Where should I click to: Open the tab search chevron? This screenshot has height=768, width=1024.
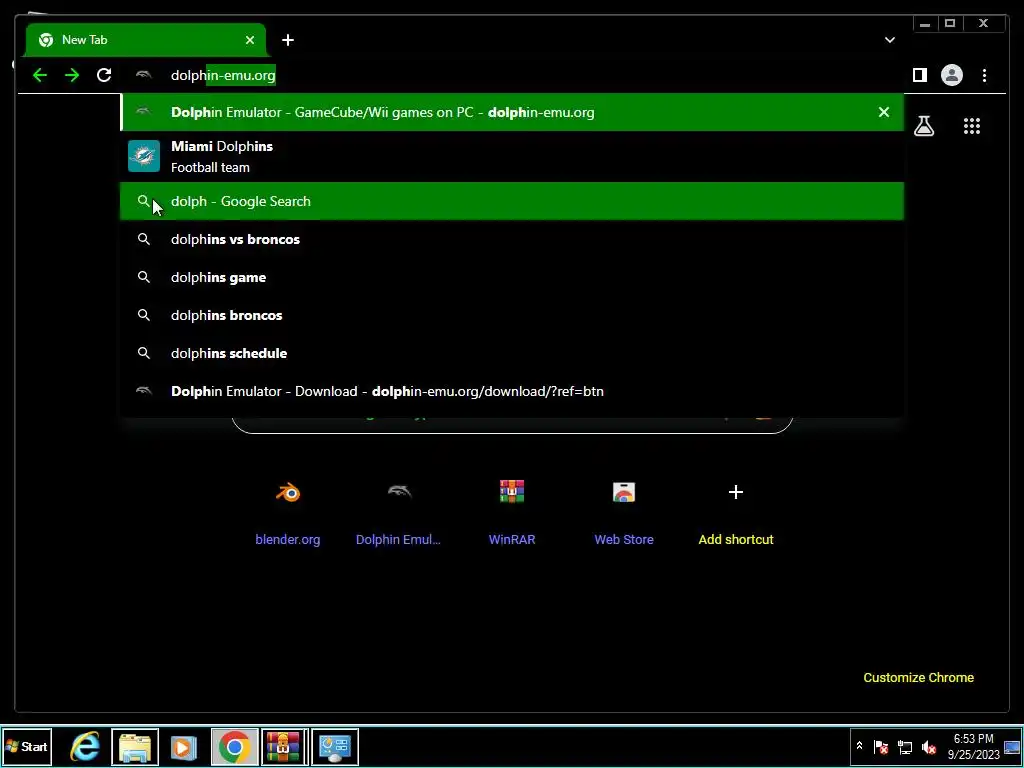click(889, 40)
